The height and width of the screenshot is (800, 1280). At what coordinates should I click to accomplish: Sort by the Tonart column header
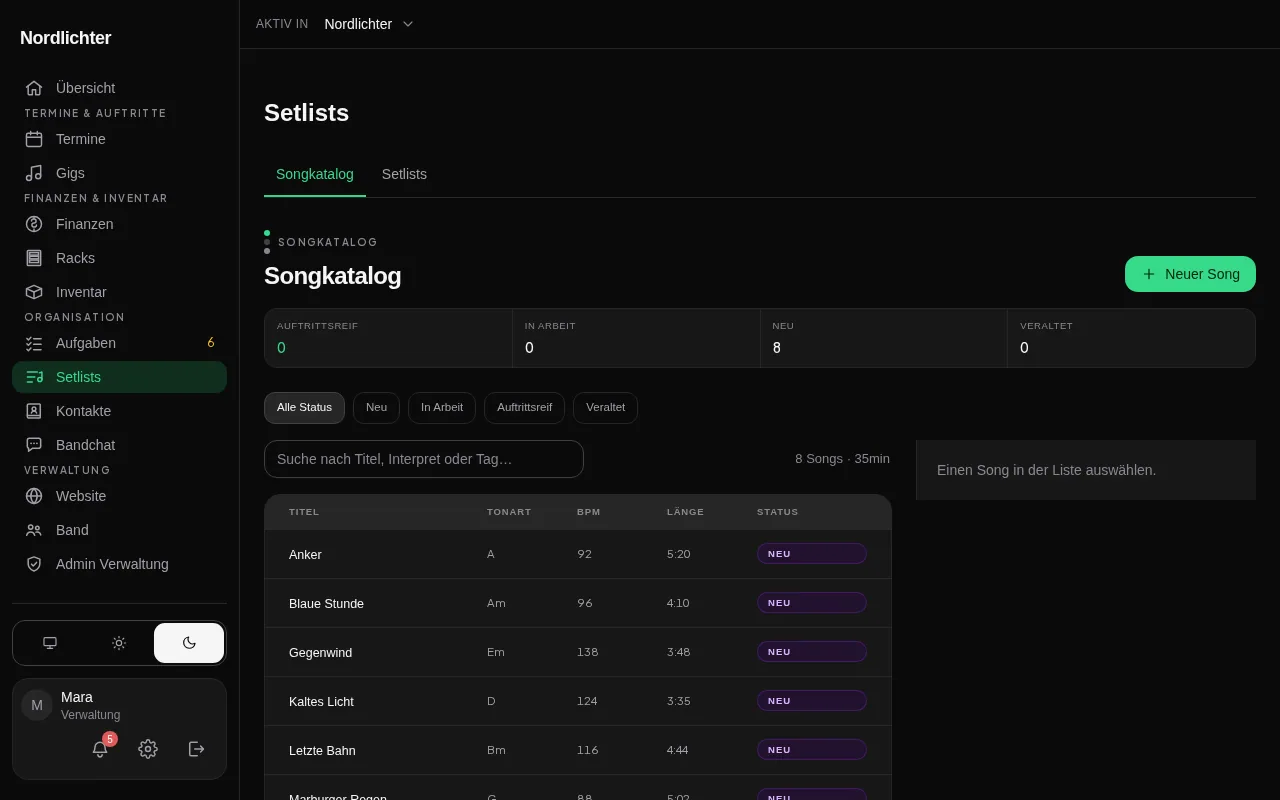pyautogui.click(x=509, y=512)
